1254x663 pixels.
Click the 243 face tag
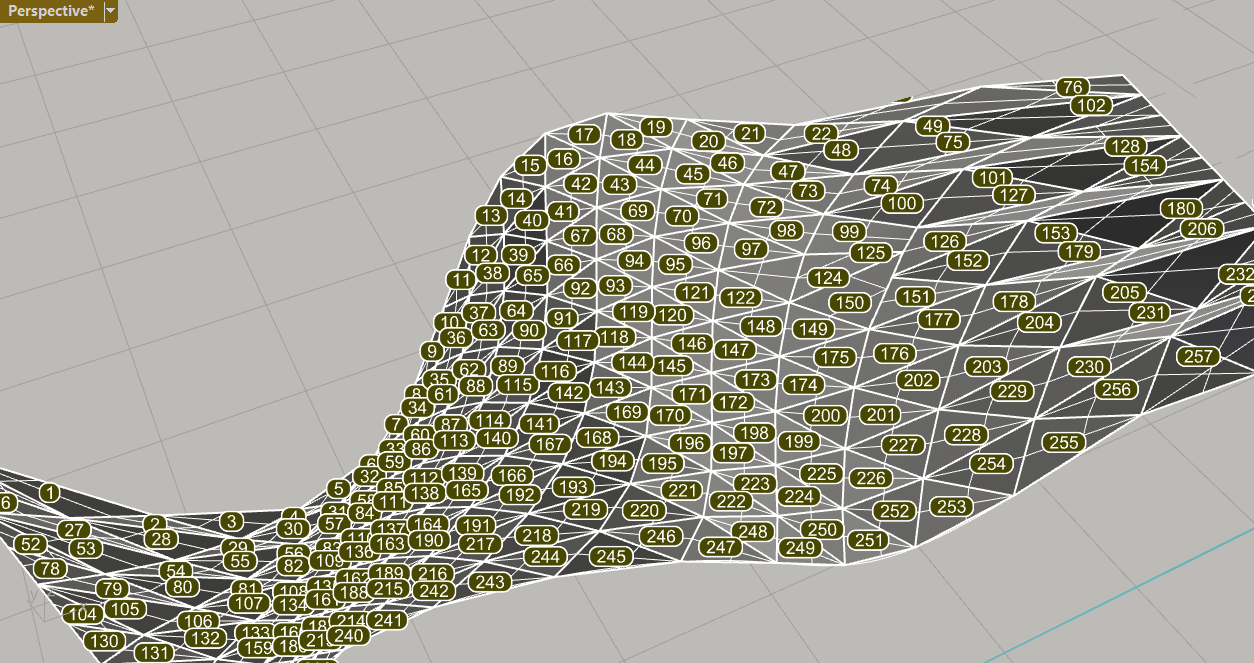[490, 582]
